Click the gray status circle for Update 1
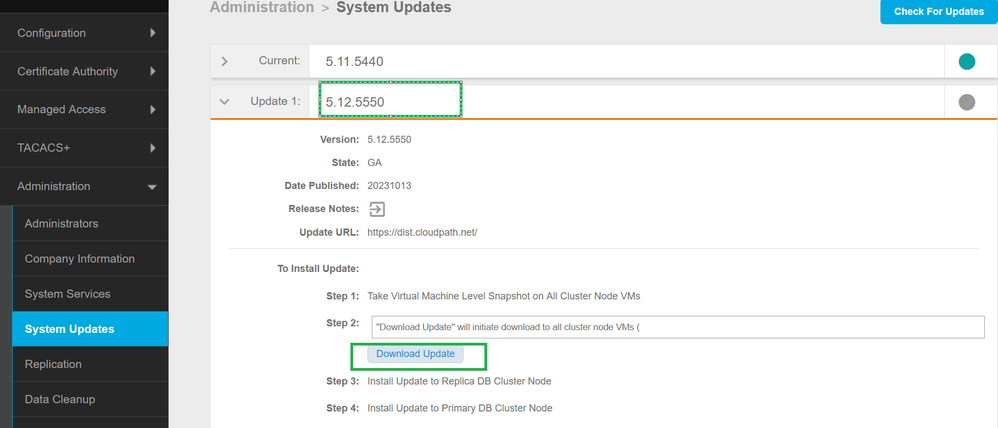 click(966, 102)
